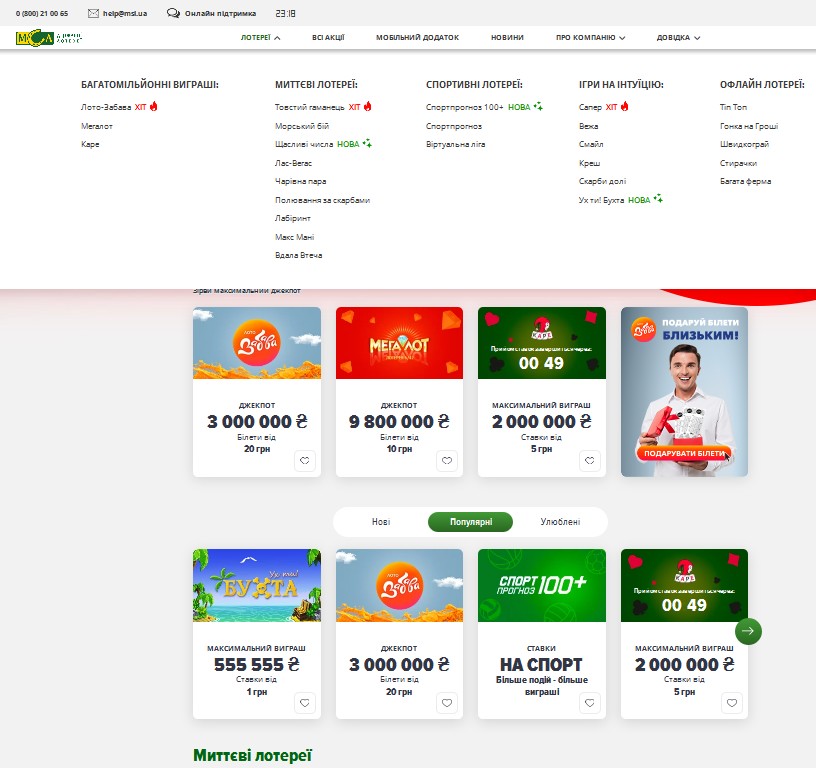Click the online support chat icon
816x768 pixels.
pyautogui.click(x=173, y=14)
